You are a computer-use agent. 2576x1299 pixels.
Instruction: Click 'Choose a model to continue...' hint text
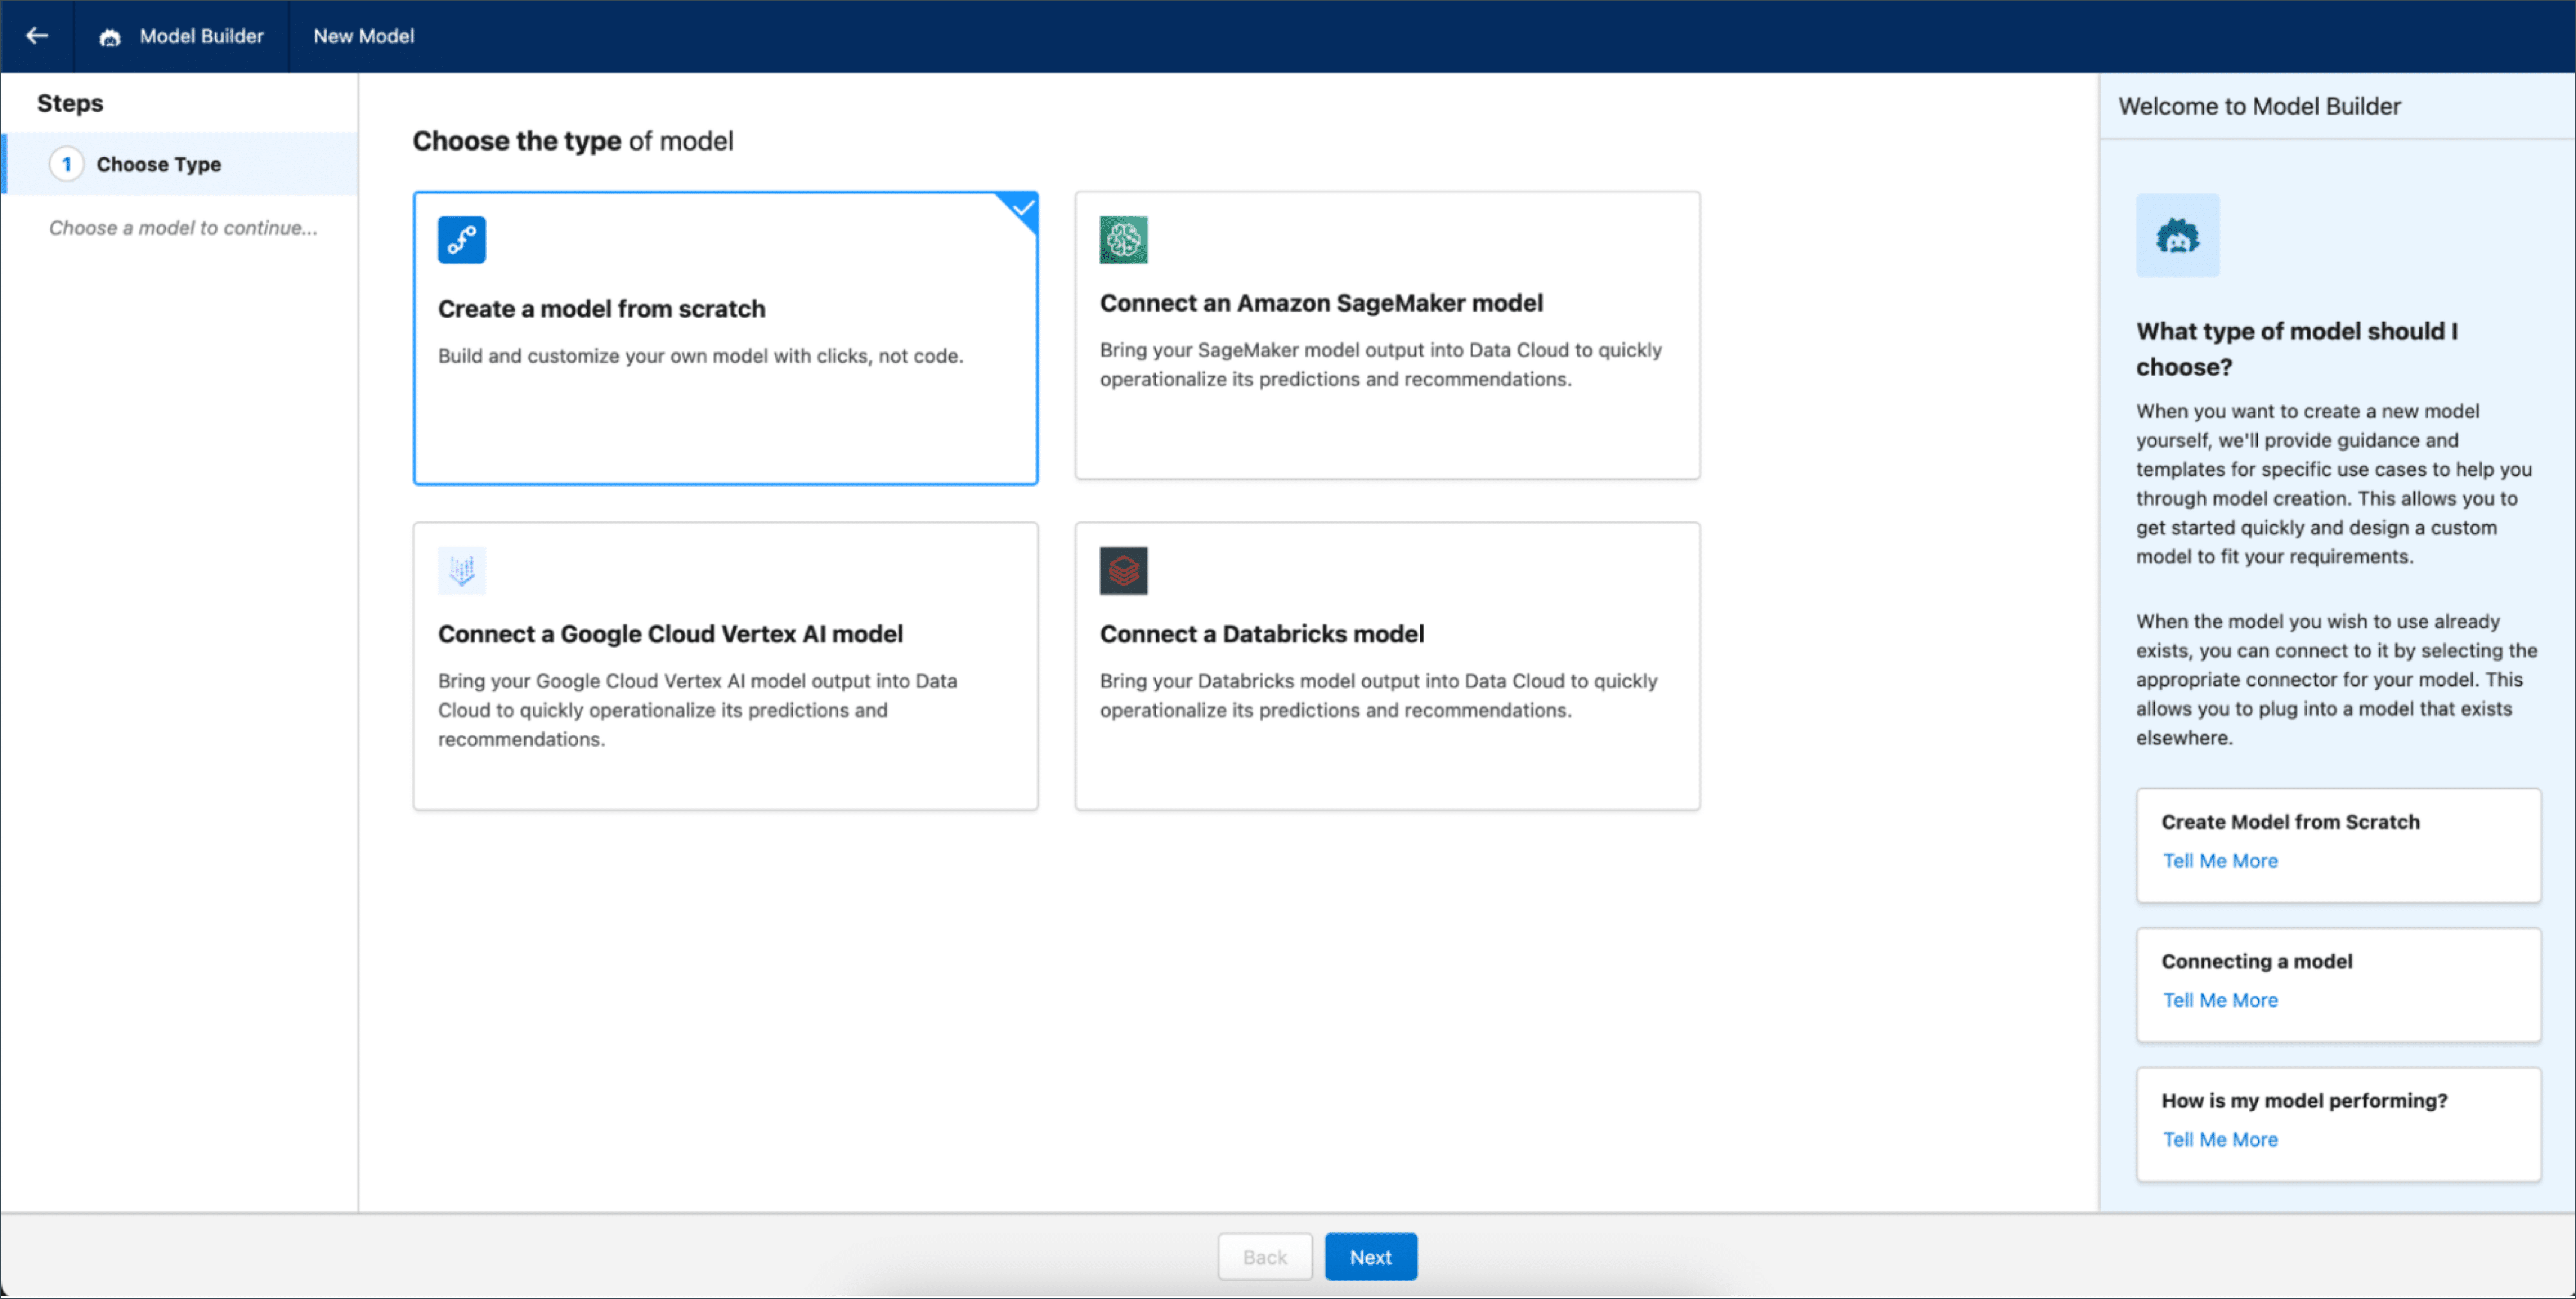[x=183, y=228]
